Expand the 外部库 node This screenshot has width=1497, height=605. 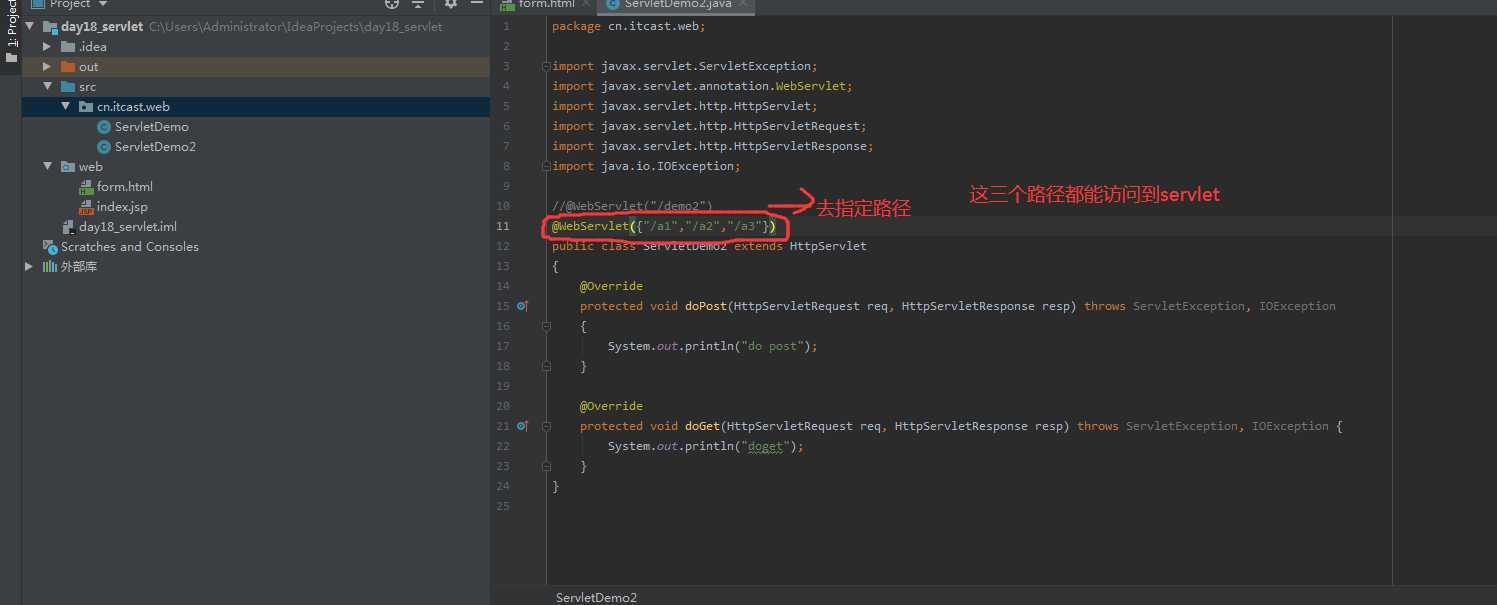29,267
